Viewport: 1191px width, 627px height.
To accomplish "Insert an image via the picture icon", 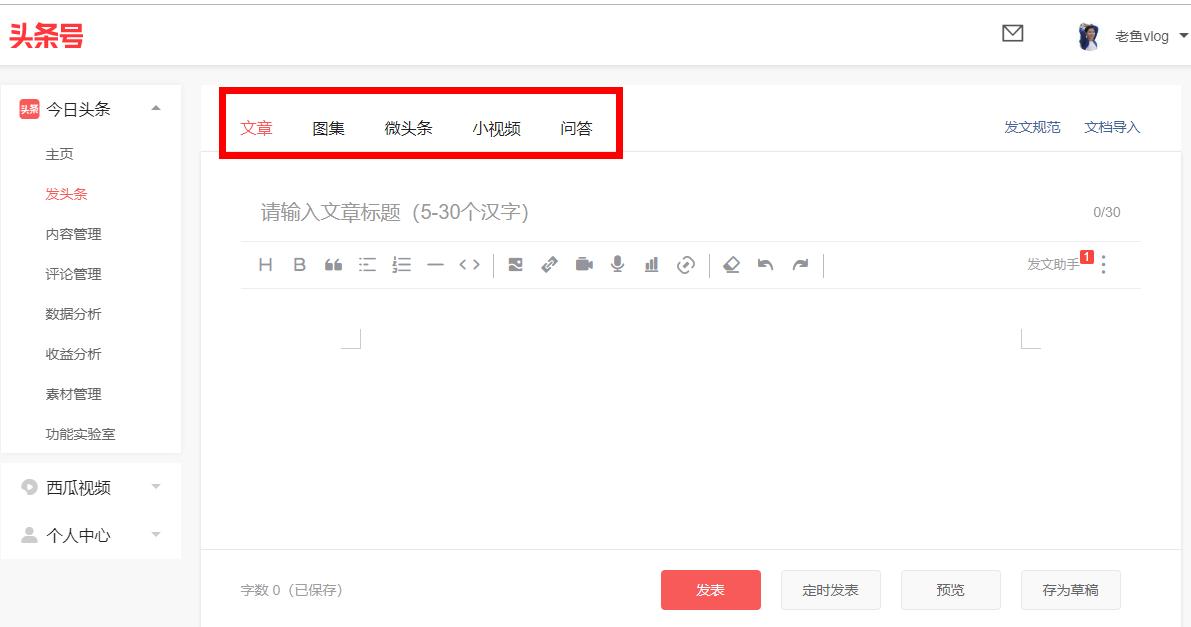I will click(x=515, y=264).
